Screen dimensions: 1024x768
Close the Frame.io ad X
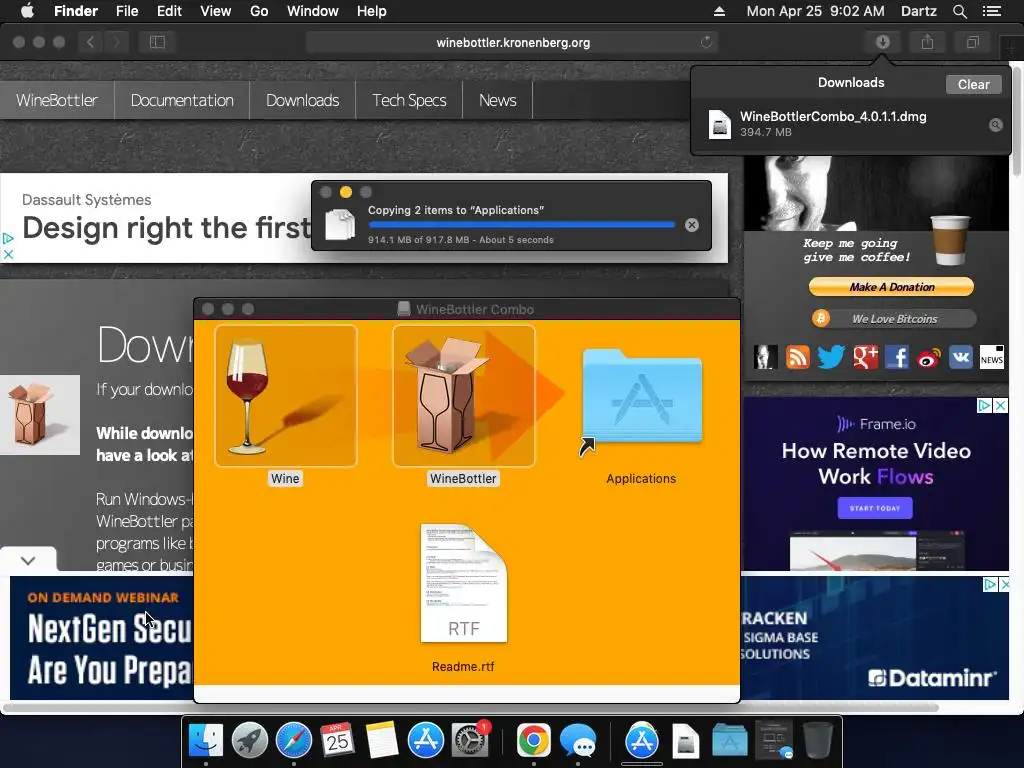[1000, 406]
